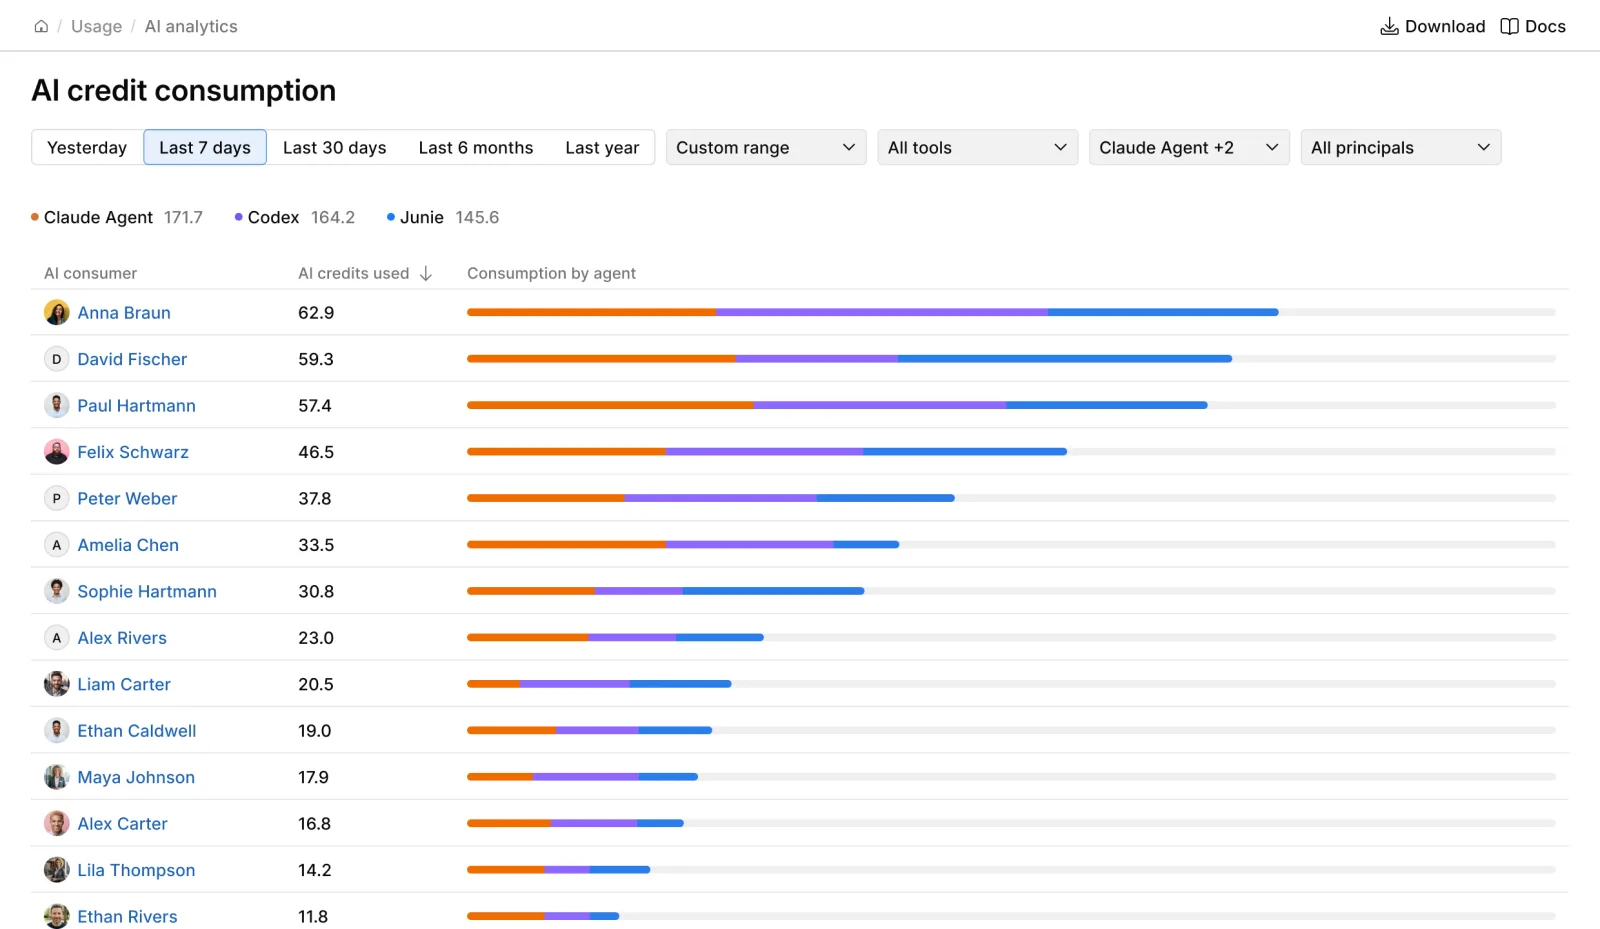Select the Yesterday time range
Screen dimensions: 1600x929
click(87, 148)
